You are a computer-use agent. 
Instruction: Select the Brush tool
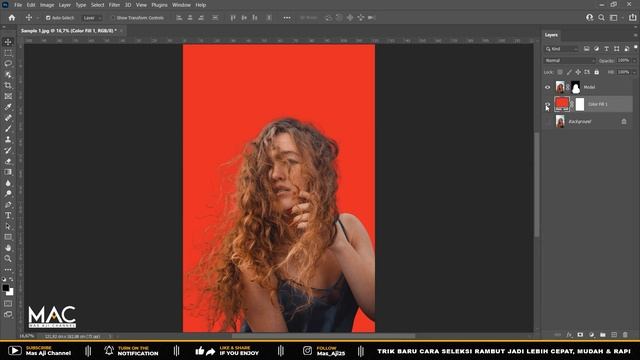tap(8, 129)
